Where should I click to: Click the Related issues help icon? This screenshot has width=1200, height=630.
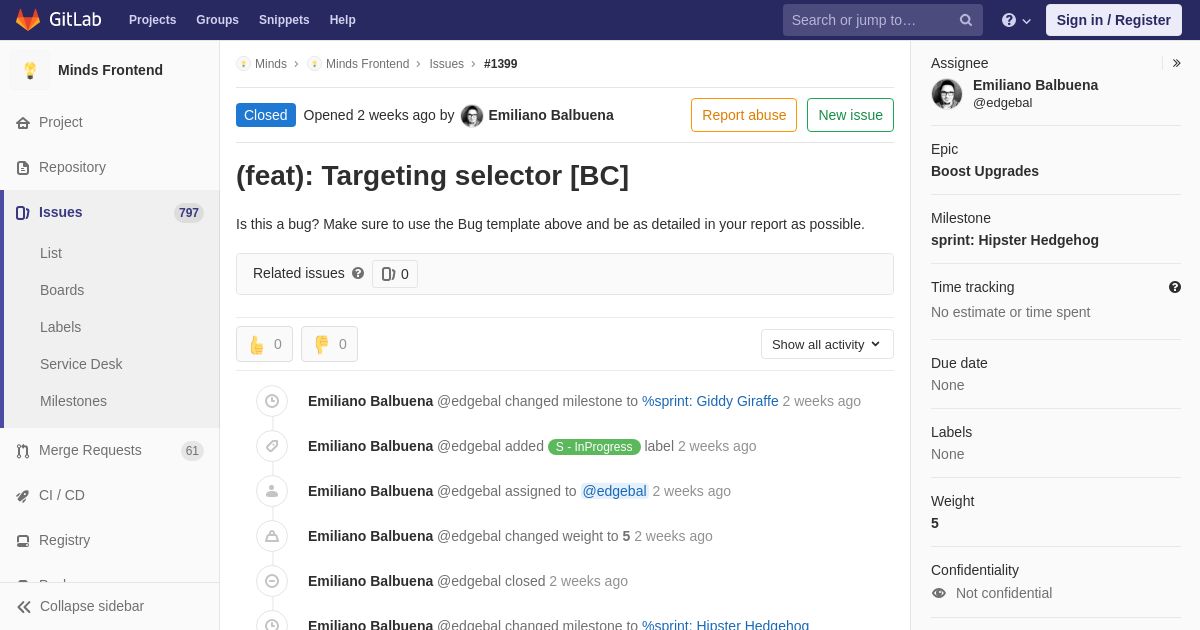pos(358,273)
